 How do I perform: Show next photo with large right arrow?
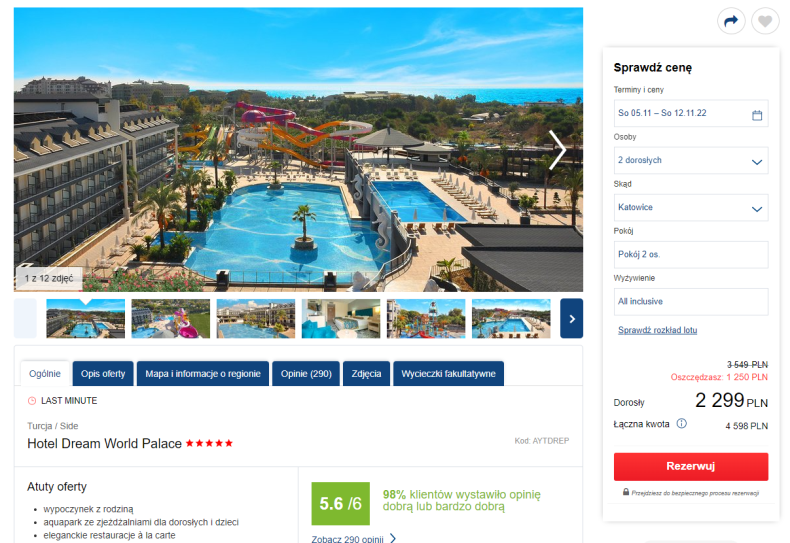point(557,150)
